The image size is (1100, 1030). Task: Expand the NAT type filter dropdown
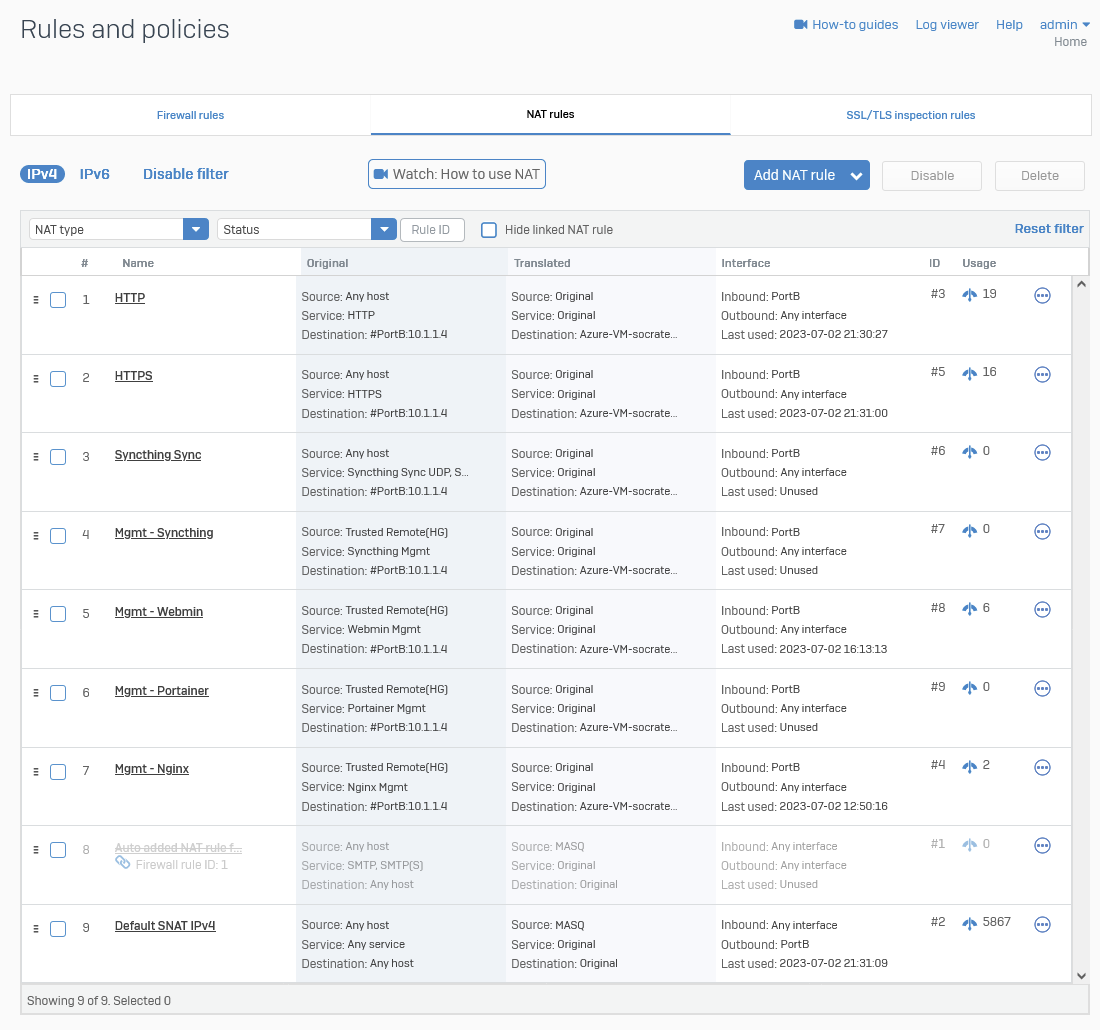coord(195,229)
